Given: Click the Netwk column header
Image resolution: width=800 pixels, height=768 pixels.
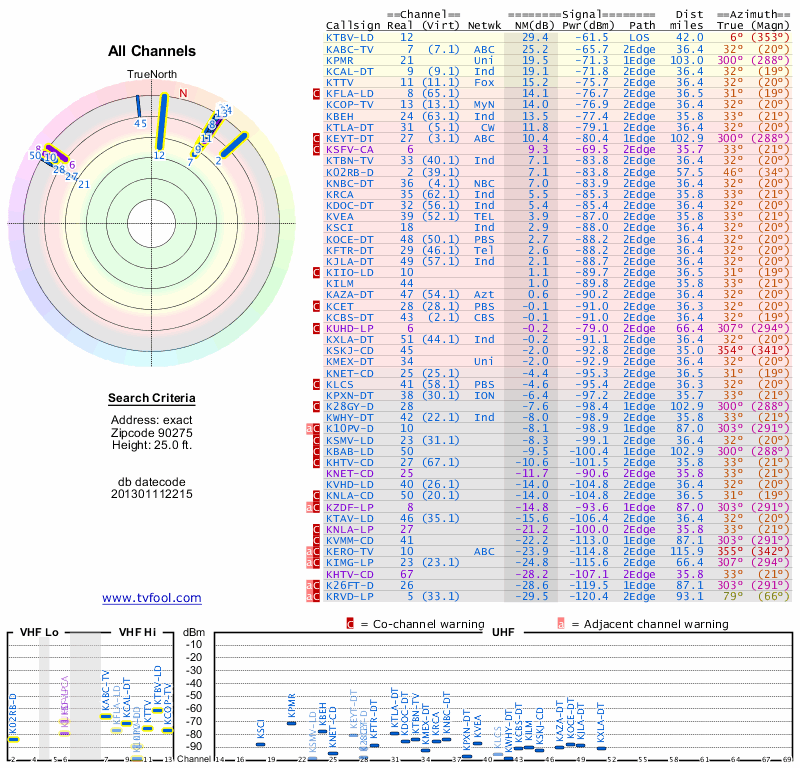Looking at the screenshot, I should click(x=485, y=26).
